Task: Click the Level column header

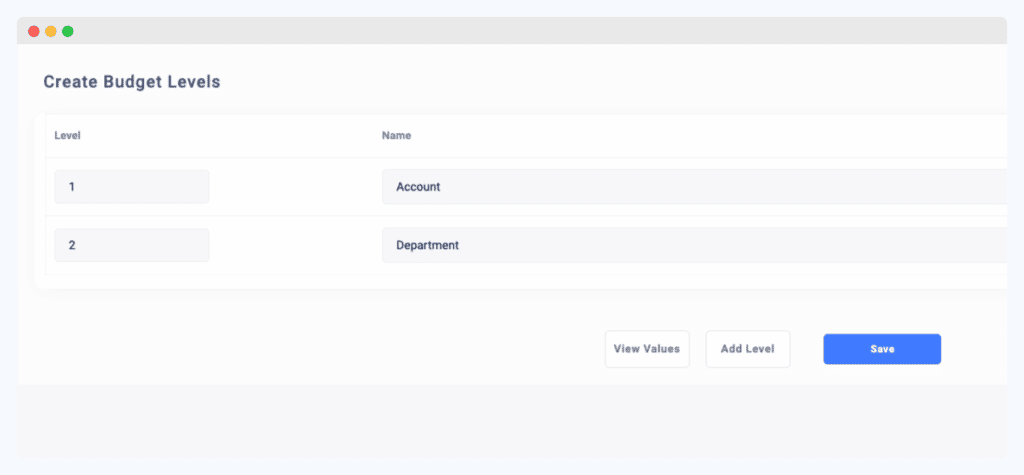Action: point(67,135)
